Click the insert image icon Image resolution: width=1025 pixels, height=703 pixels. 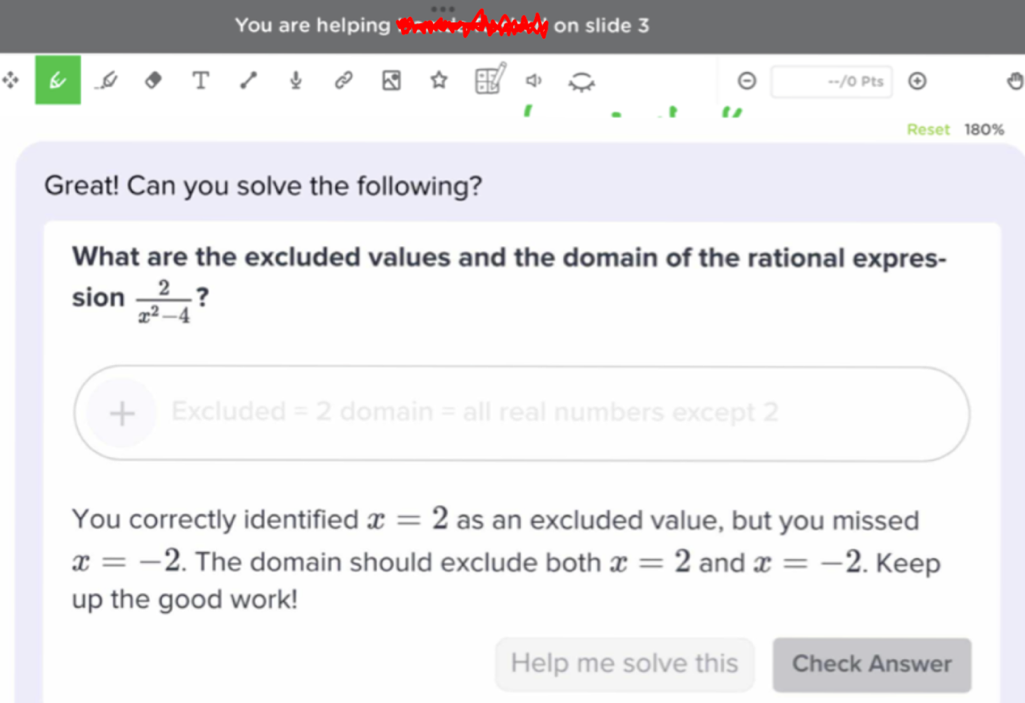pyautogui.click(x=391, y=80)
